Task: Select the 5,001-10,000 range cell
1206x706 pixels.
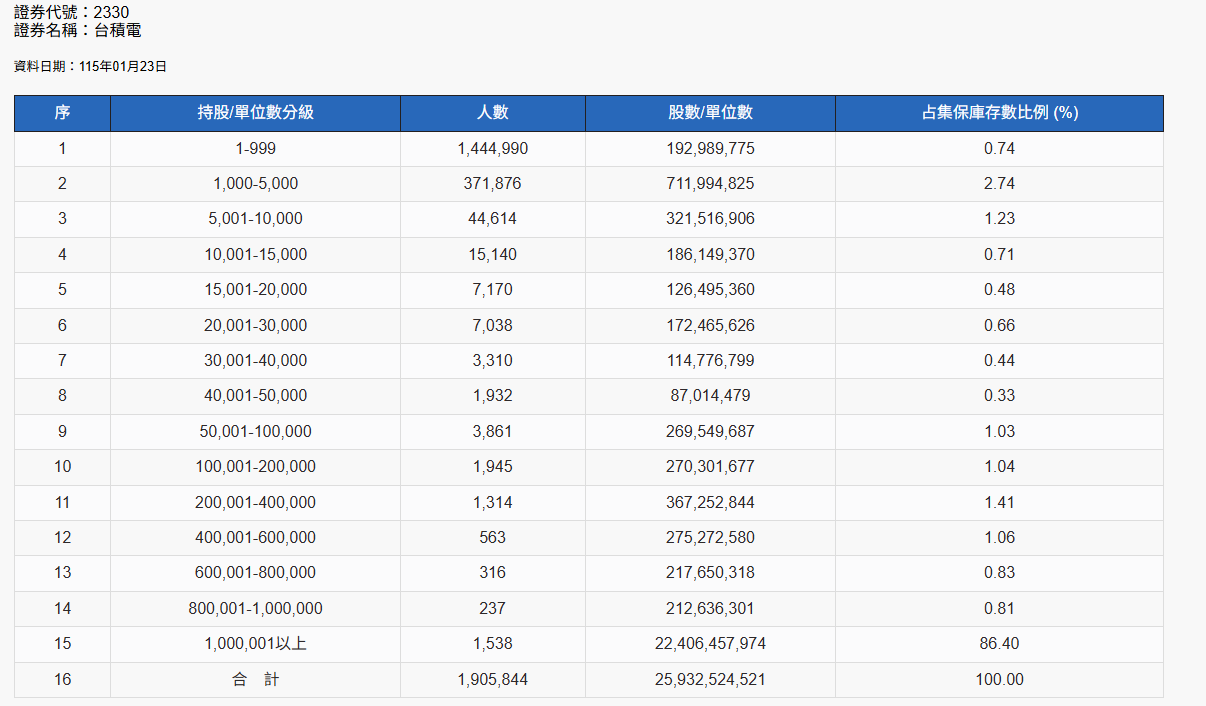Action: click(x=255, y=219)
